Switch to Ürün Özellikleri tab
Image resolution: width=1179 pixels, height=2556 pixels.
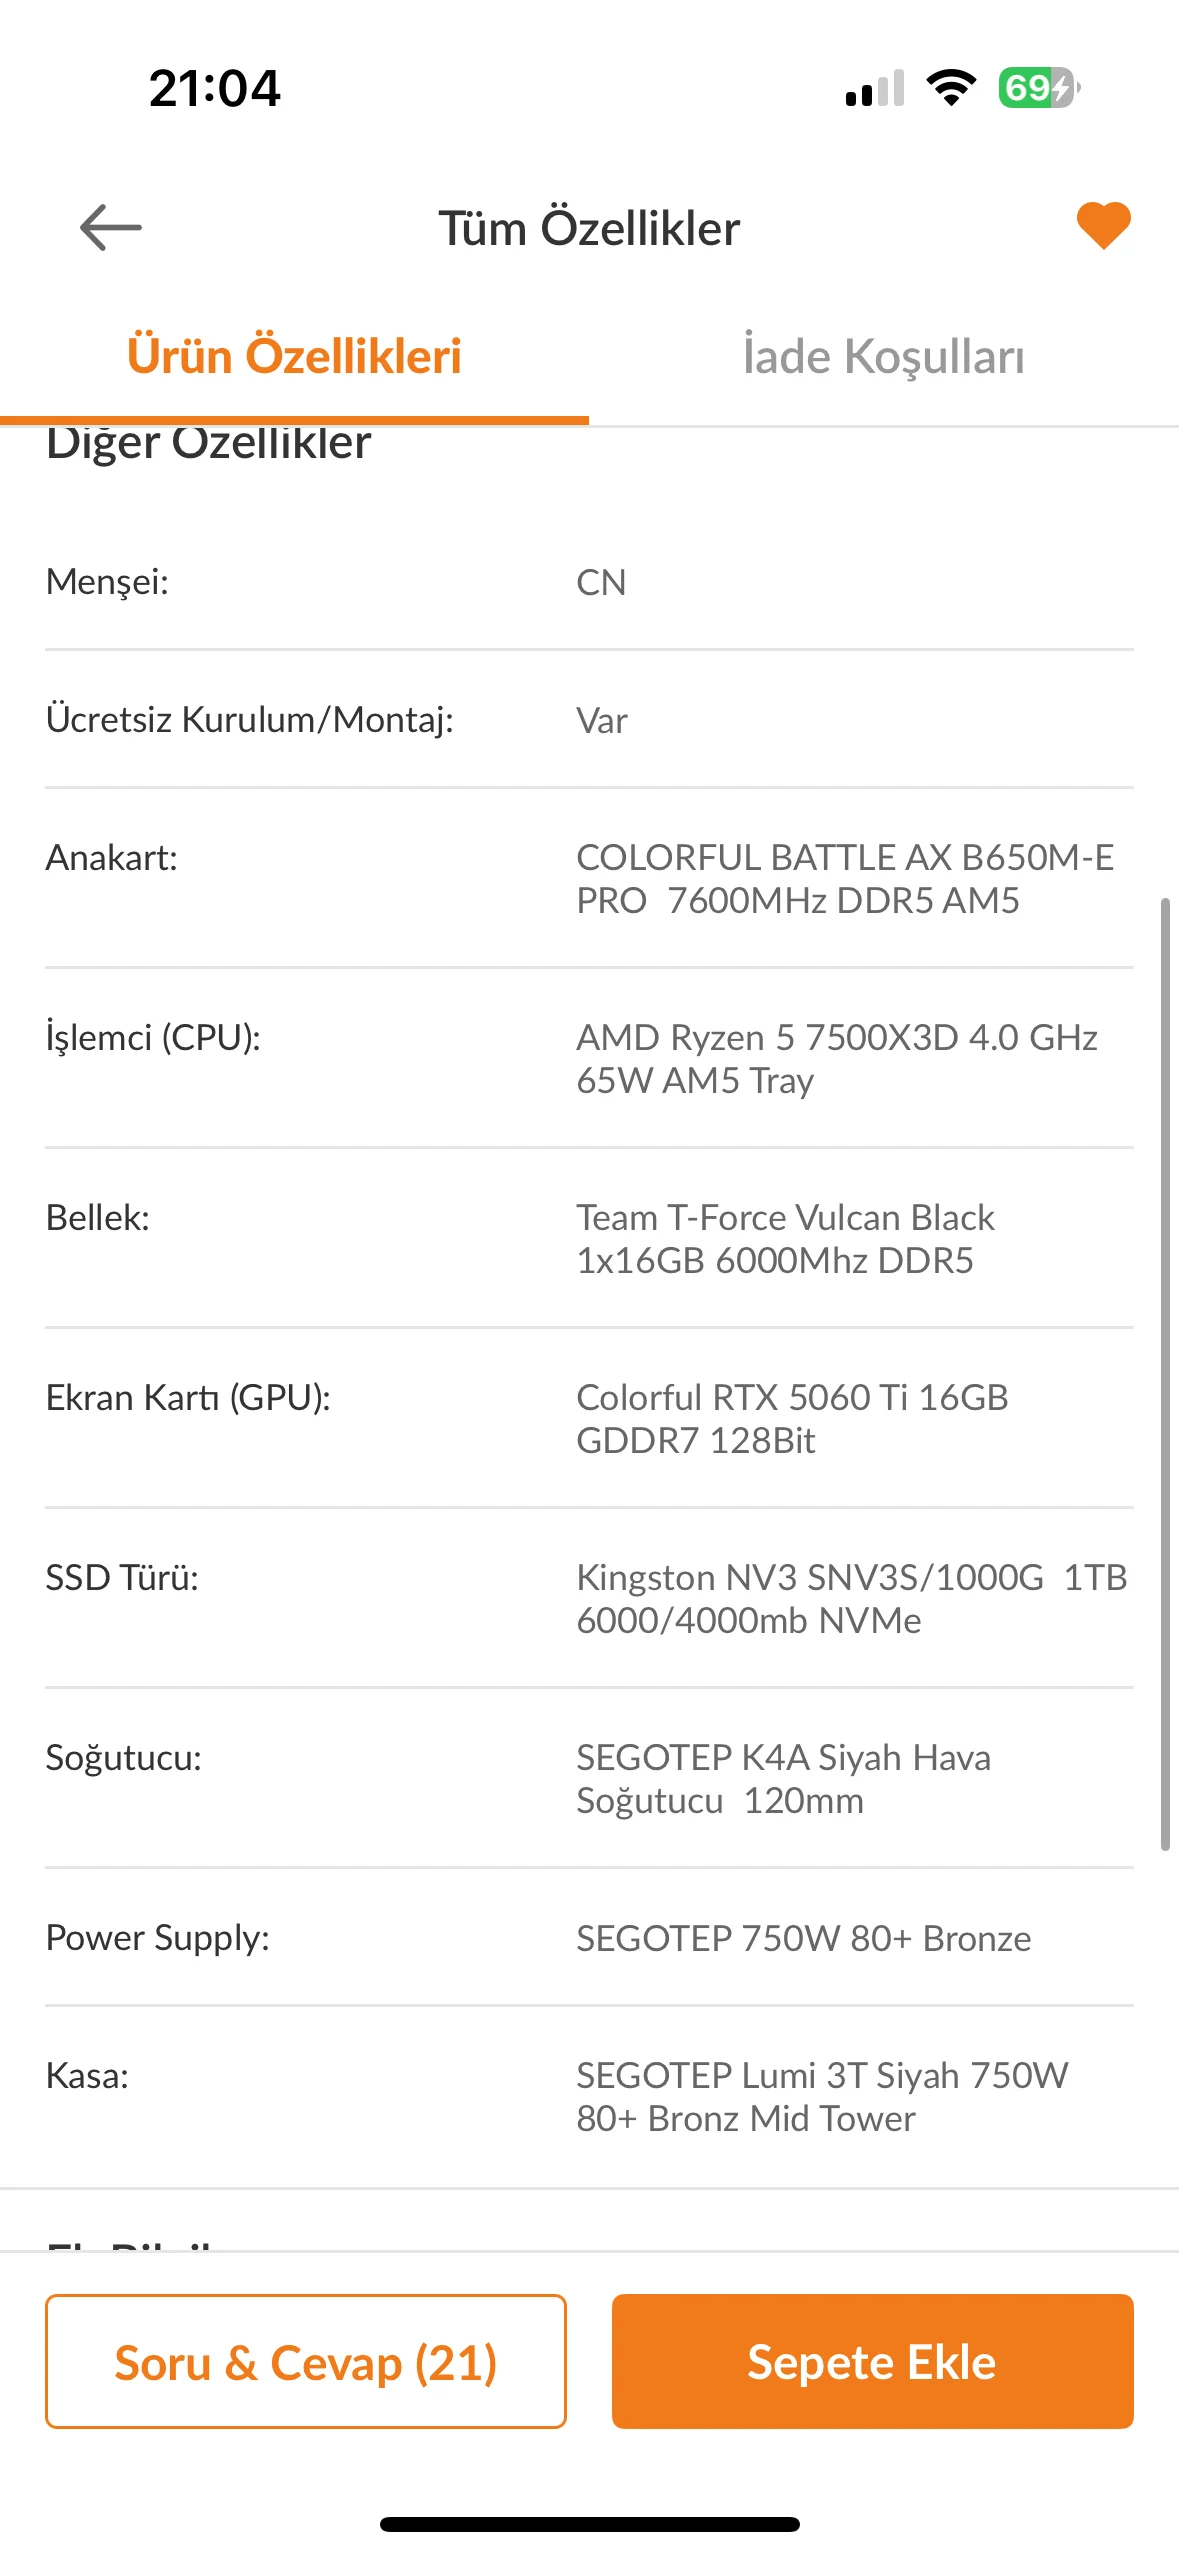[x=294, y=357]
